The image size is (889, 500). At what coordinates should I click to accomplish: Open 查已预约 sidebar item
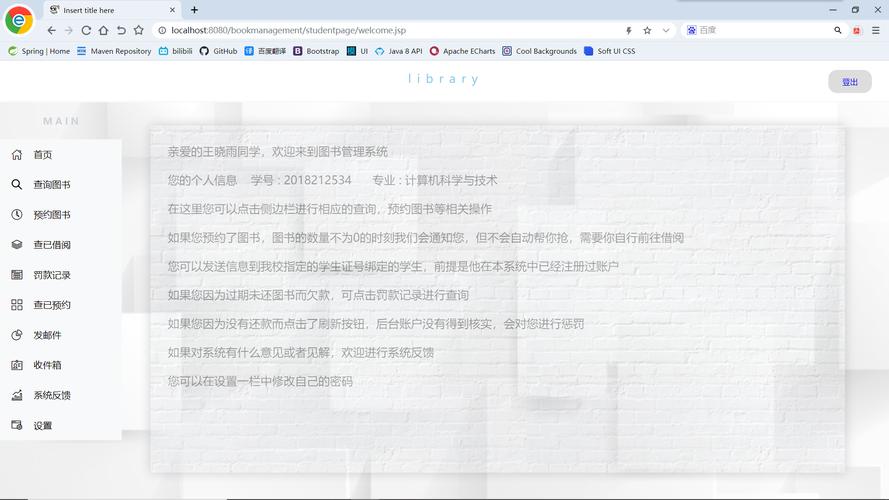pyautogui.click(x=61, y=305)
